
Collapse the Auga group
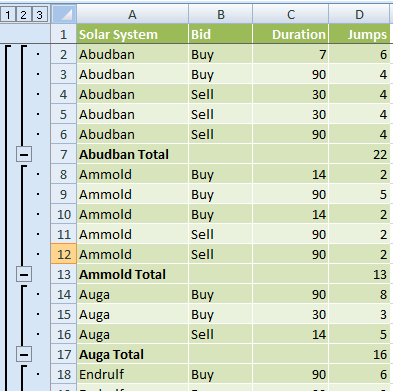pos(24,355)
